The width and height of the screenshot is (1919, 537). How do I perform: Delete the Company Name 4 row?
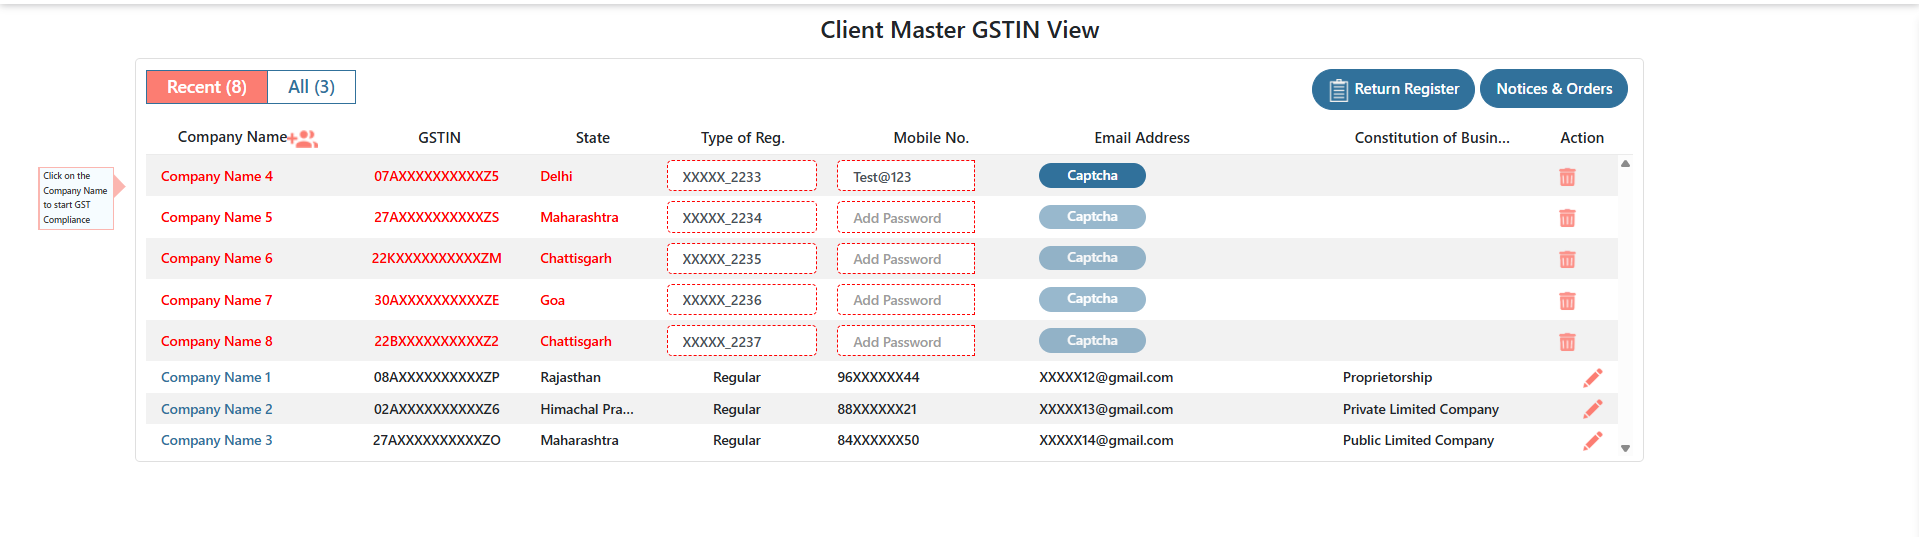tap(1566, 177)
